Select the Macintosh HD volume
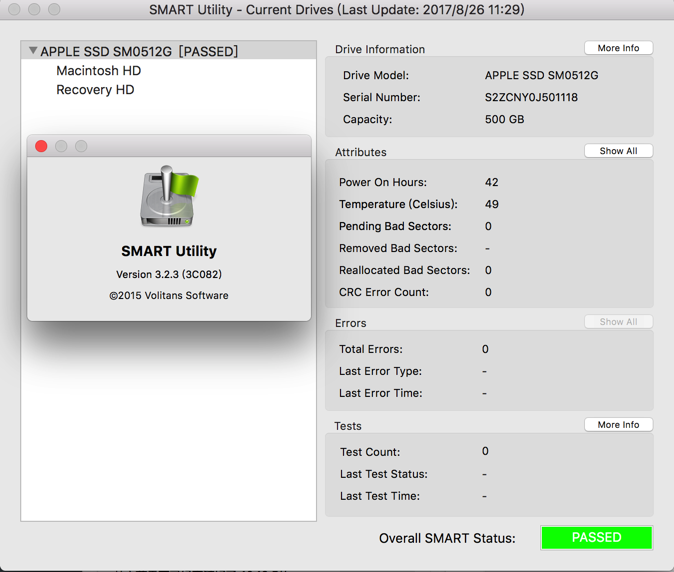The width and height of the screenshot is (674, 572). coord(98,70)
